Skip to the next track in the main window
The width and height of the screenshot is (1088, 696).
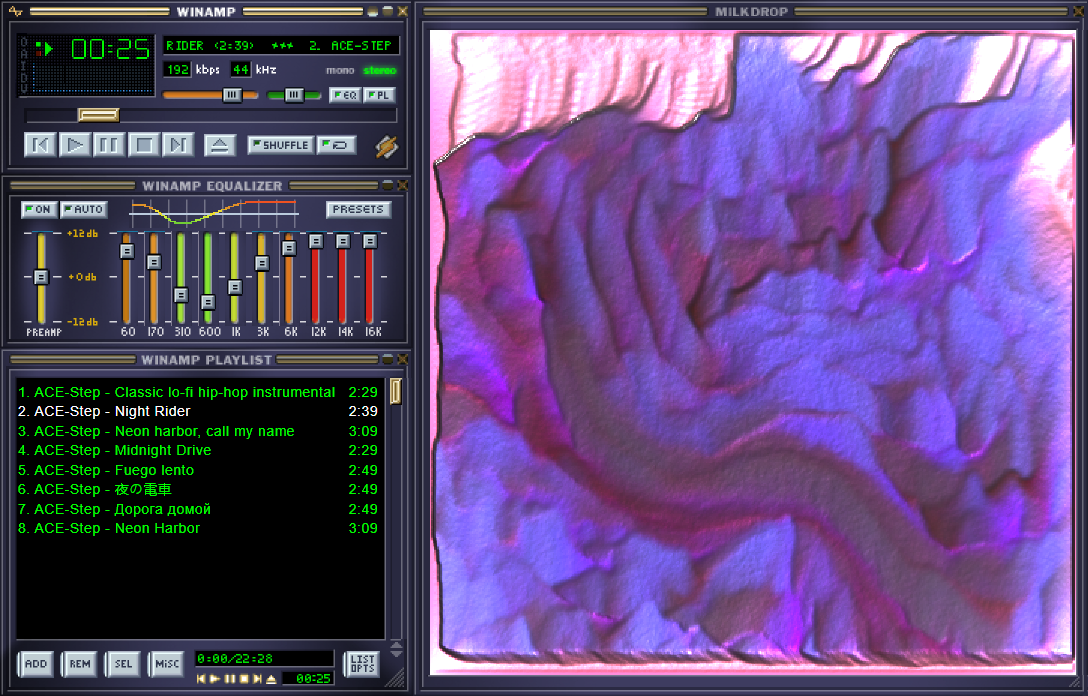(x=178, y=145)
